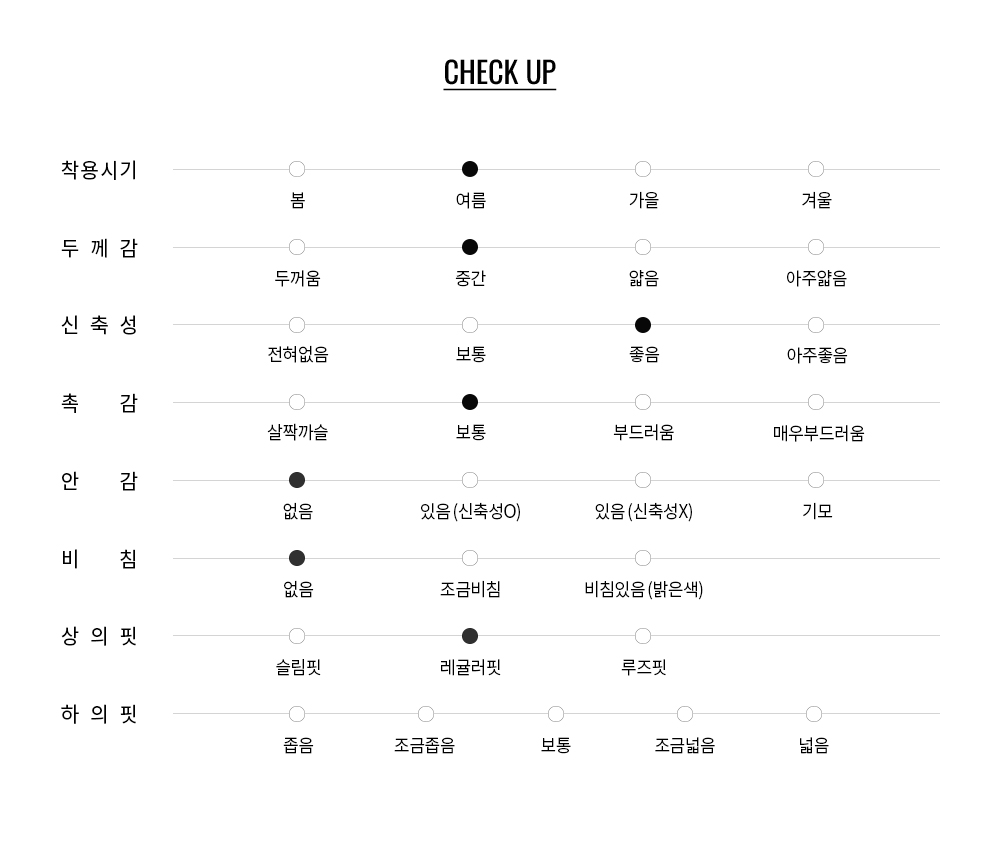1000x852 pixels.
Task: Click the CHECK UP heading
Action: click(x=500, y=72)
